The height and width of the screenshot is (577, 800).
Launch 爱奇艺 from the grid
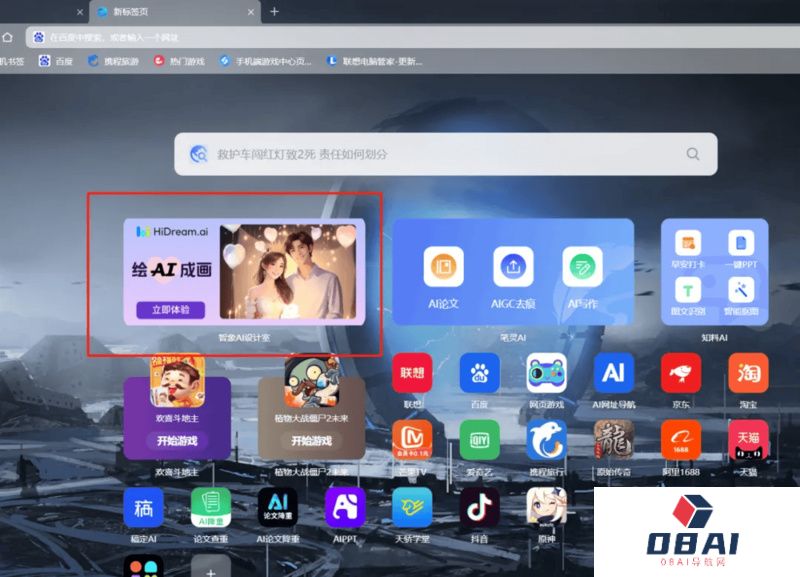point(479,440)
